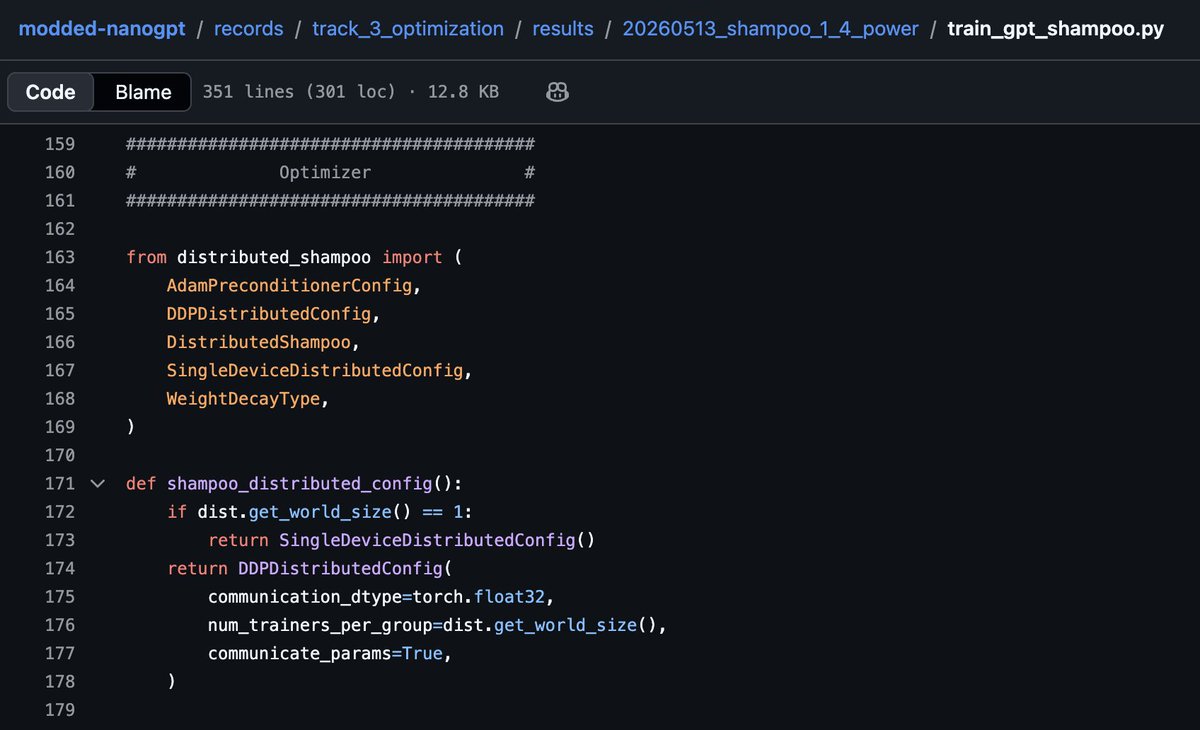This screenshot has width=1200, height=730.
Task: Click shampoo_distributed_config function name
Action: [x=300, y=484]
